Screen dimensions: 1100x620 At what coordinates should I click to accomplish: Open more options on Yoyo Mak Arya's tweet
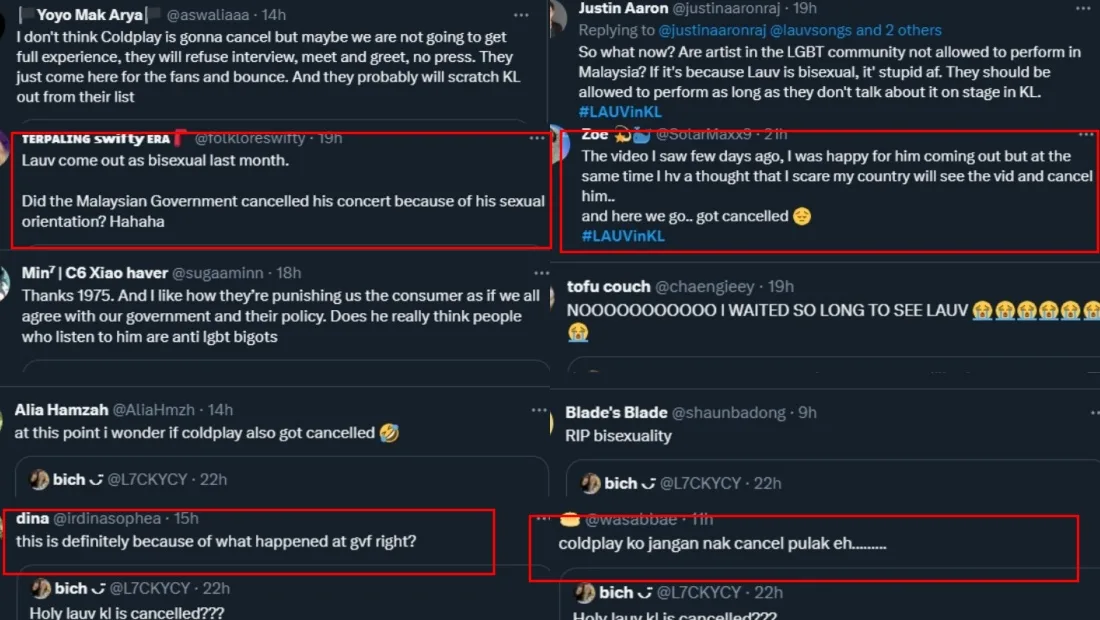pyautogui.click(x=521, y=15)
